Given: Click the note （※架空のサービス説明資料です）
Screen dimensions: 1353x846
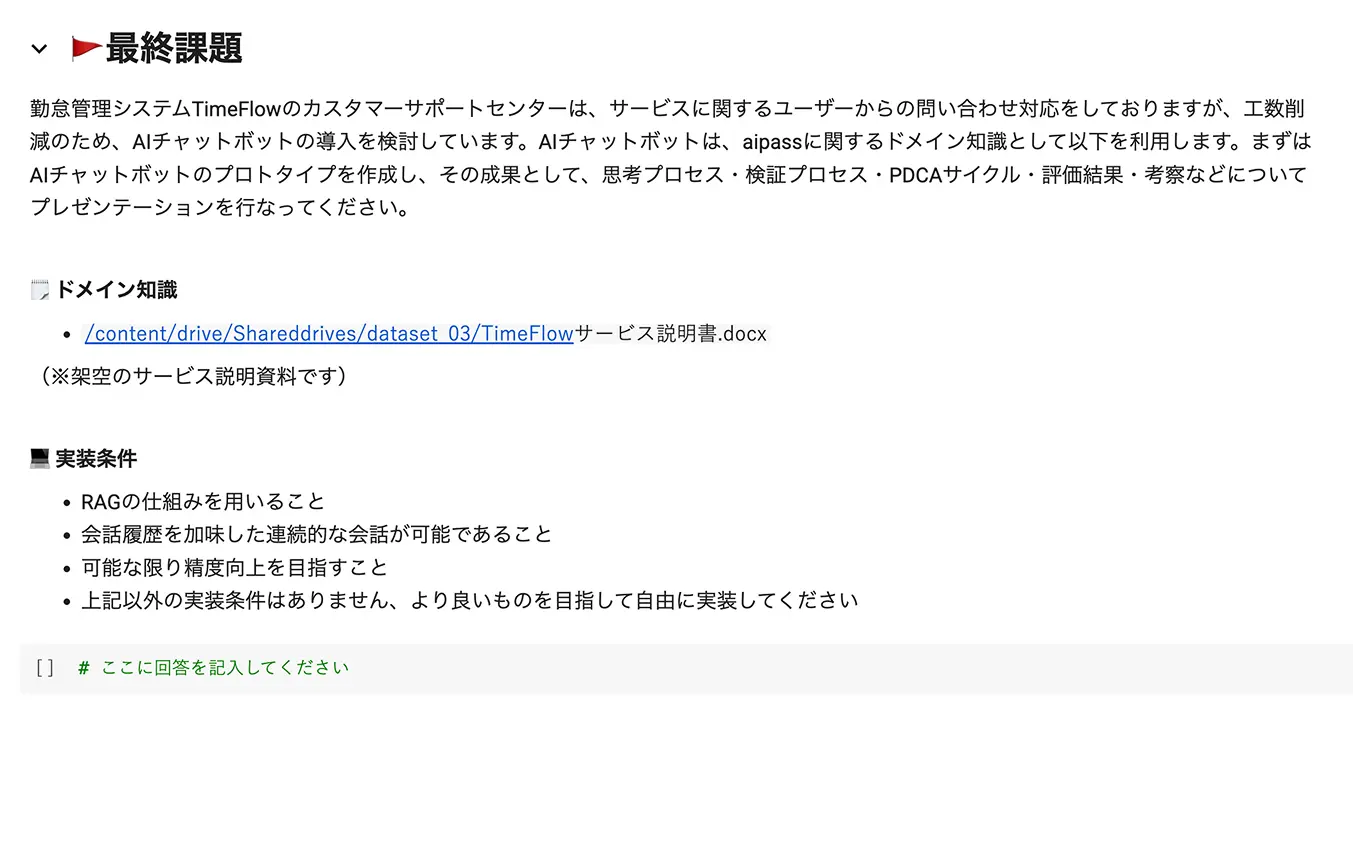Looking at the screenshot, I should click(193, 376).
